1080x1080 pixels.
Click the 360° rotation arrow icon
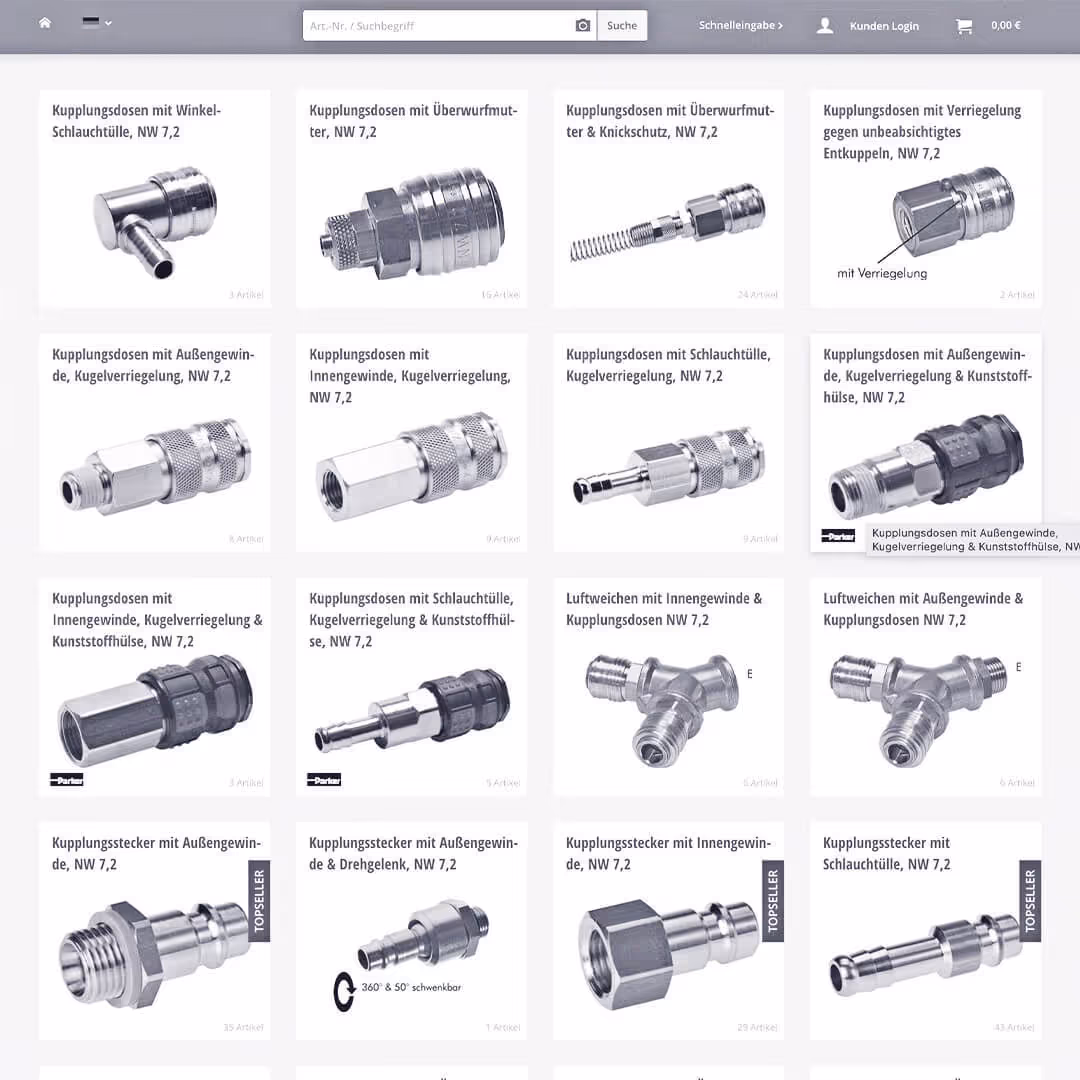344,992
